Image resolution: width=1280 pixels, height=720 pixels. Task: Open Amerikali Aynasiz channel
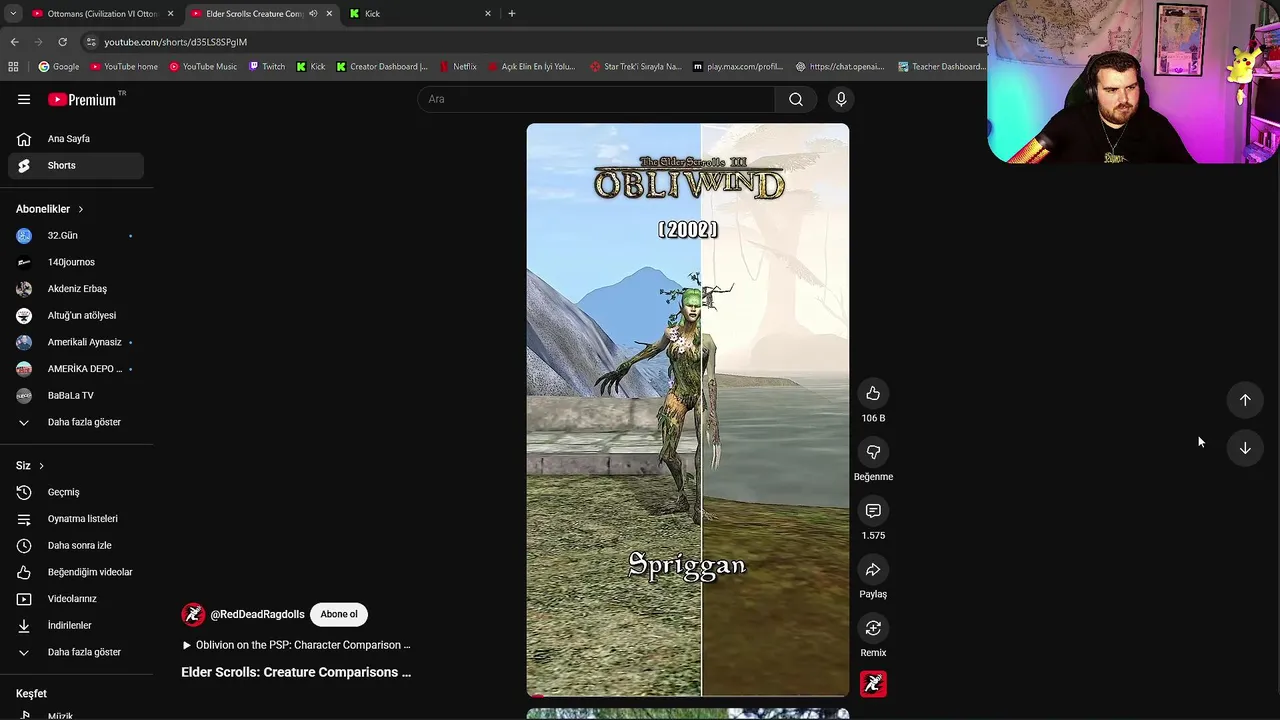(76, 342)
